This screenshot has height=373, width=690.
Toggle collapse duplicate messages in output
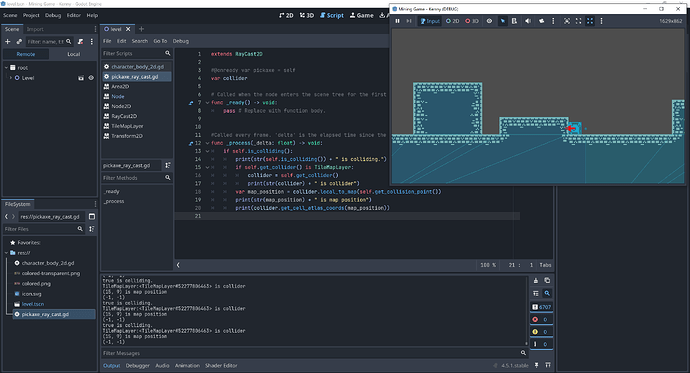click(536, 293)
